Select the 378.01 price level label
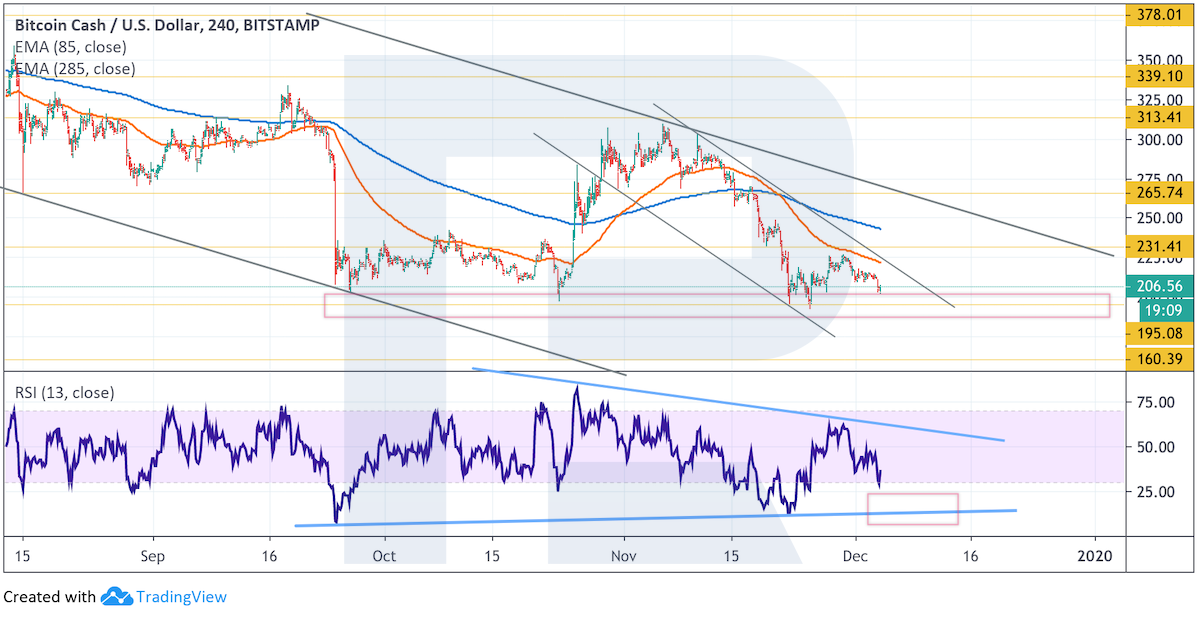 pyautogui.click(x=1157, y=15)
